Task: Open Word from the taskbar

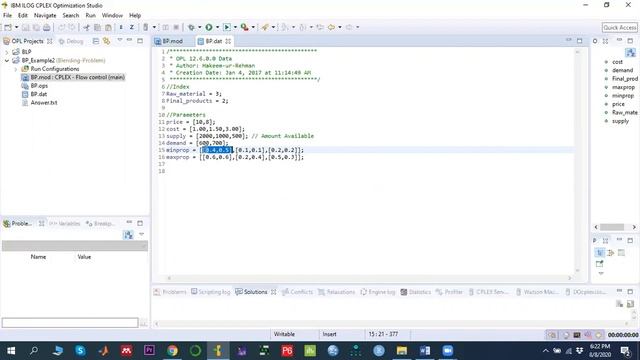Action: point(424,351)
